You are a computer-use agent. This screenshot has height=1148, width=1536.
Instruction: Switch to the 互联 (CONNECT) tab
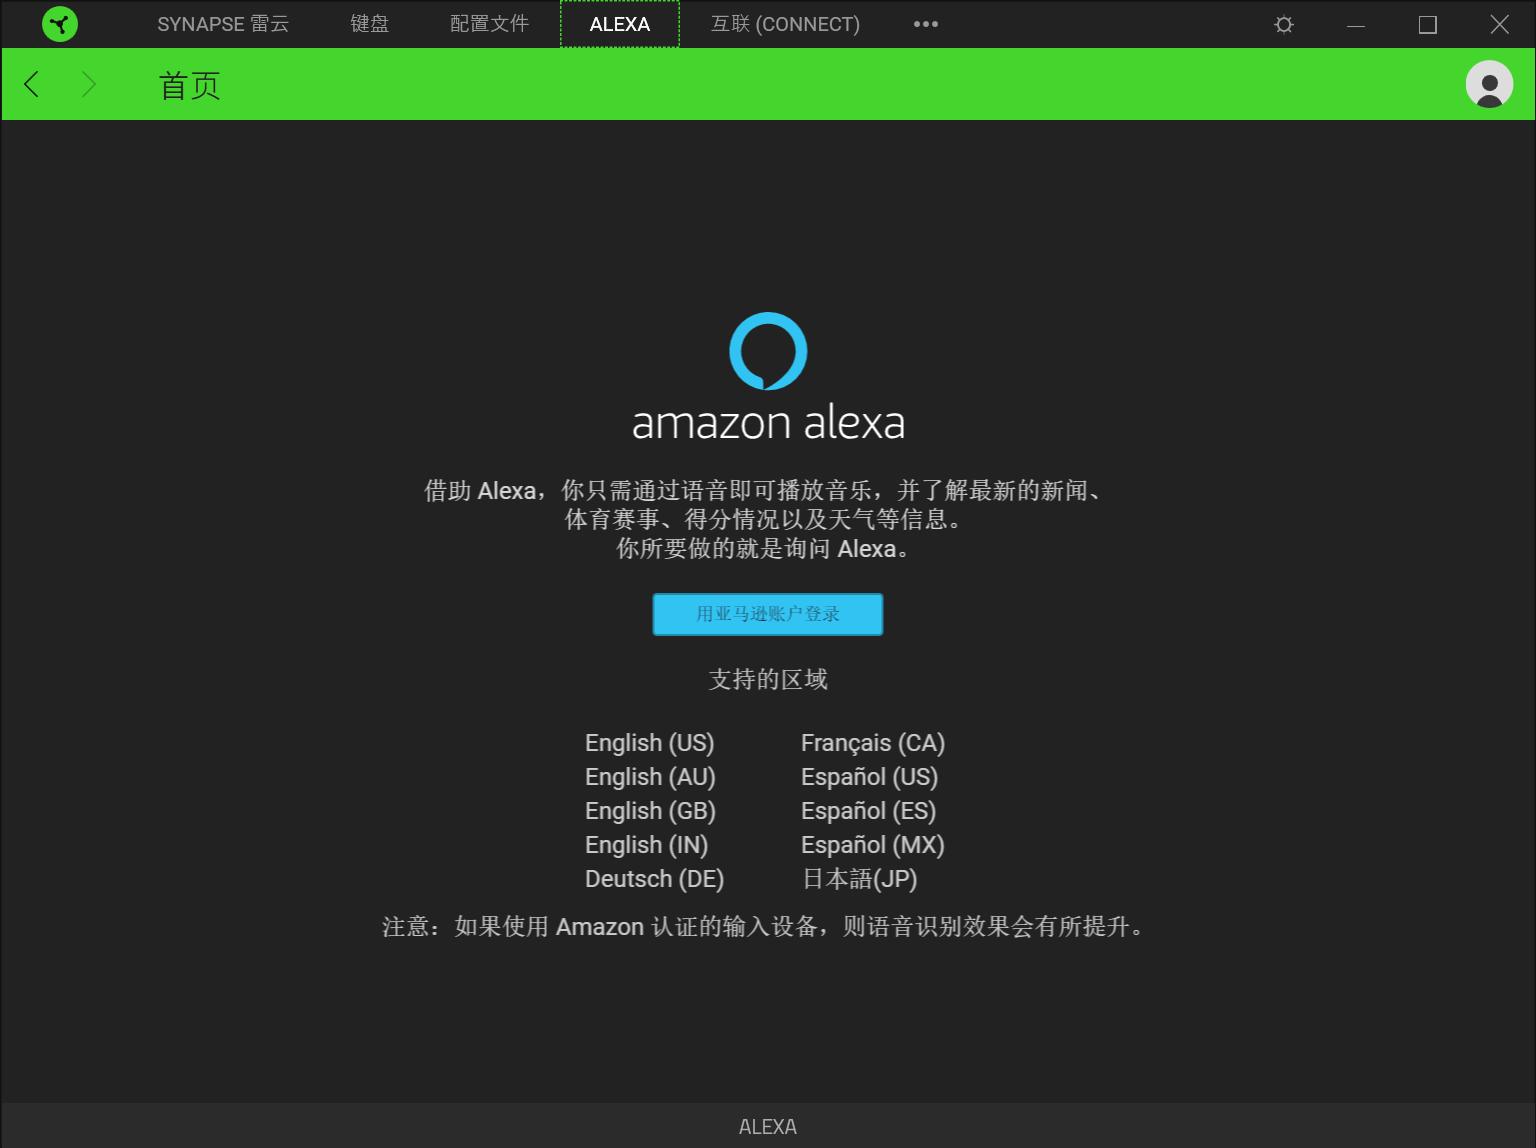pyautogui.click(x=785, y=24)
